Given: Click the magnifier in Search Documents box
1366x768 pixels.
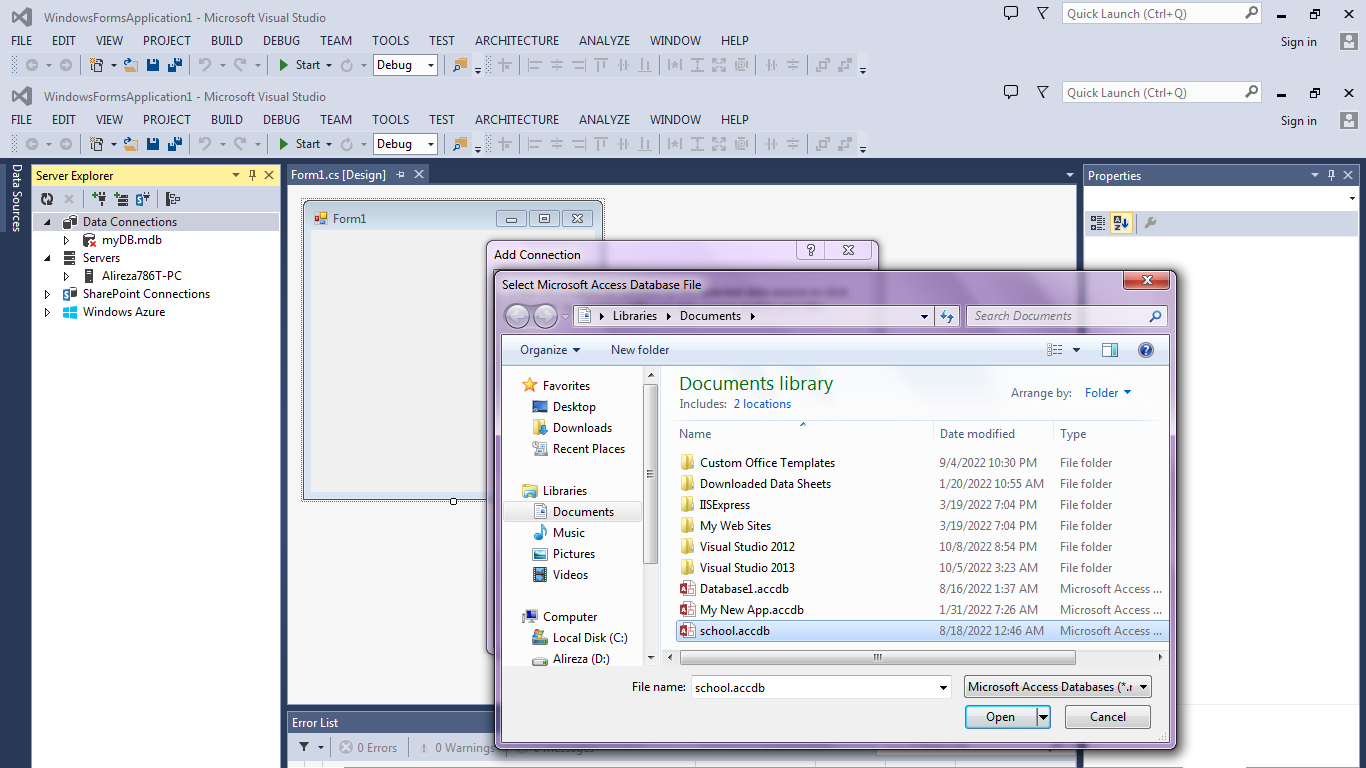Looking at the screenshot, I should pyautogui.click(x=1155, y=316).
